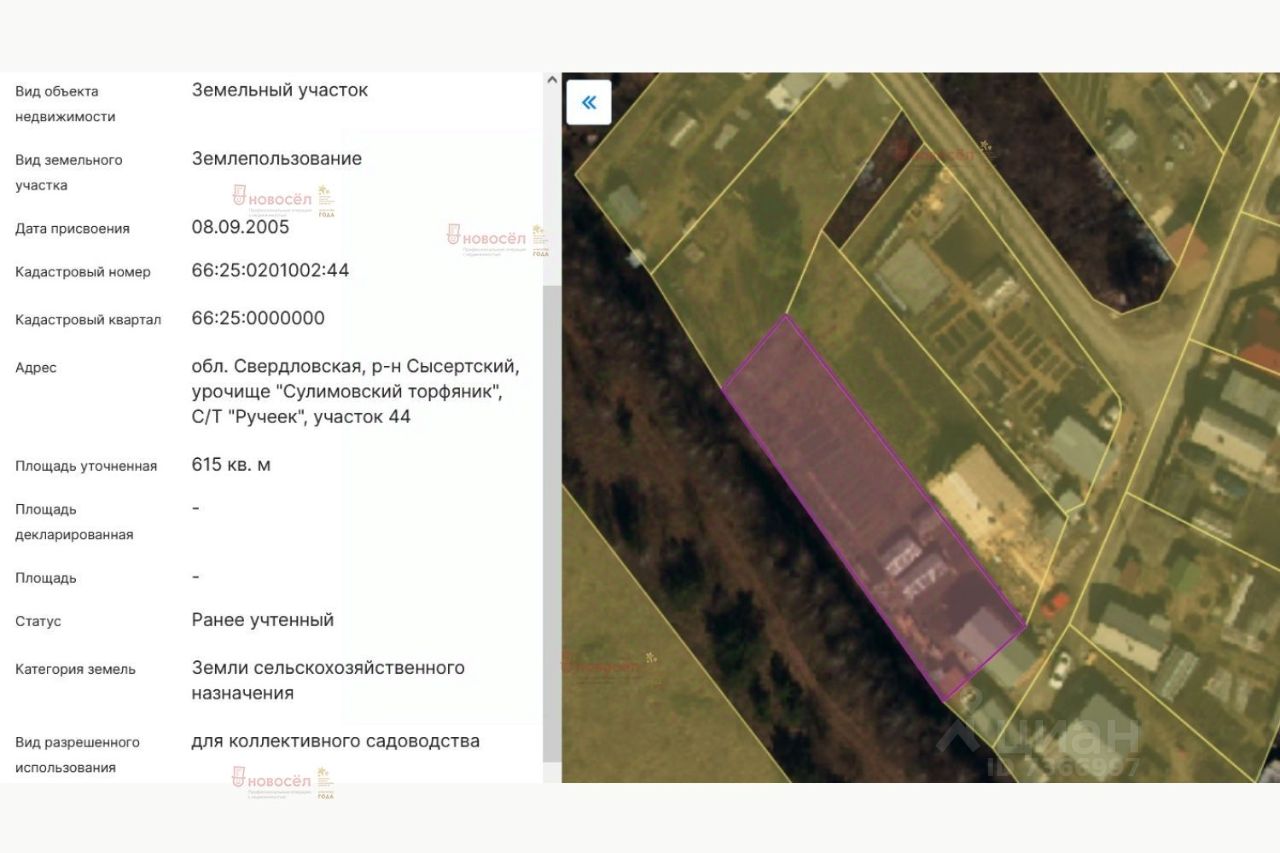This screenshot has width=1280, height=853.
Task: Click the Землепользование land type value
Action: 277,159
